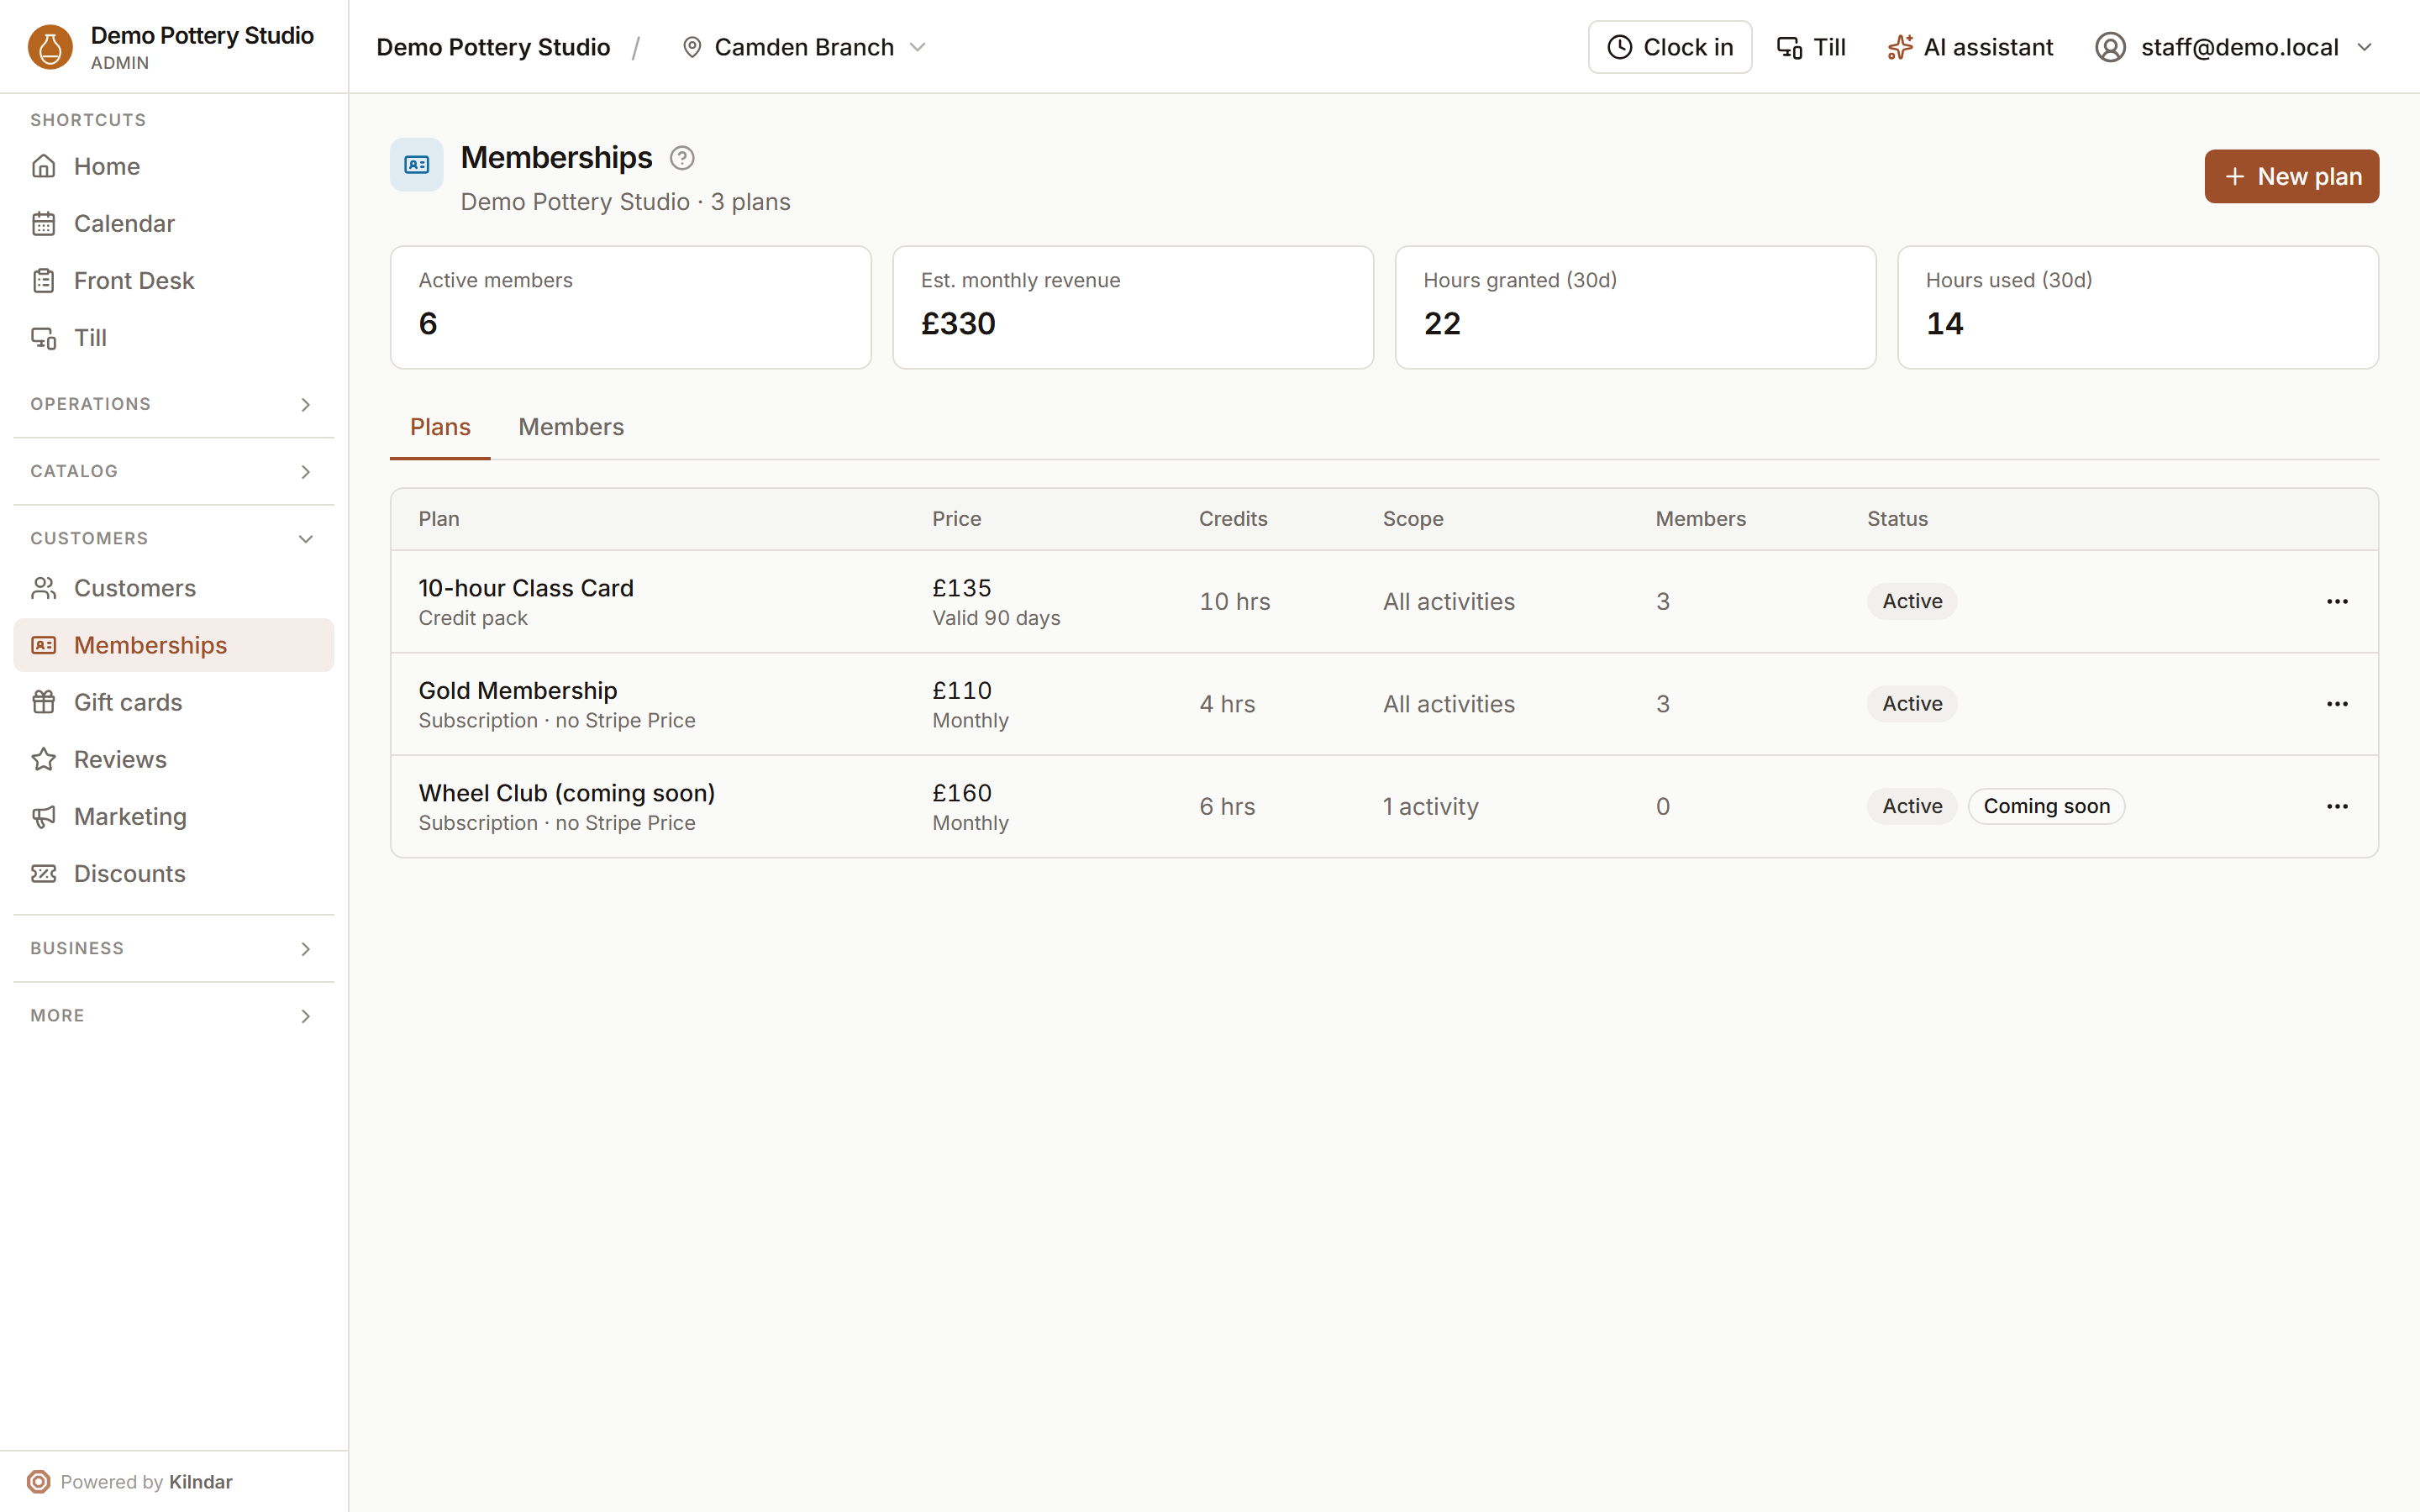Click the Scope column header
Screen dimensions: 2420x1512
coord(1413,519)
